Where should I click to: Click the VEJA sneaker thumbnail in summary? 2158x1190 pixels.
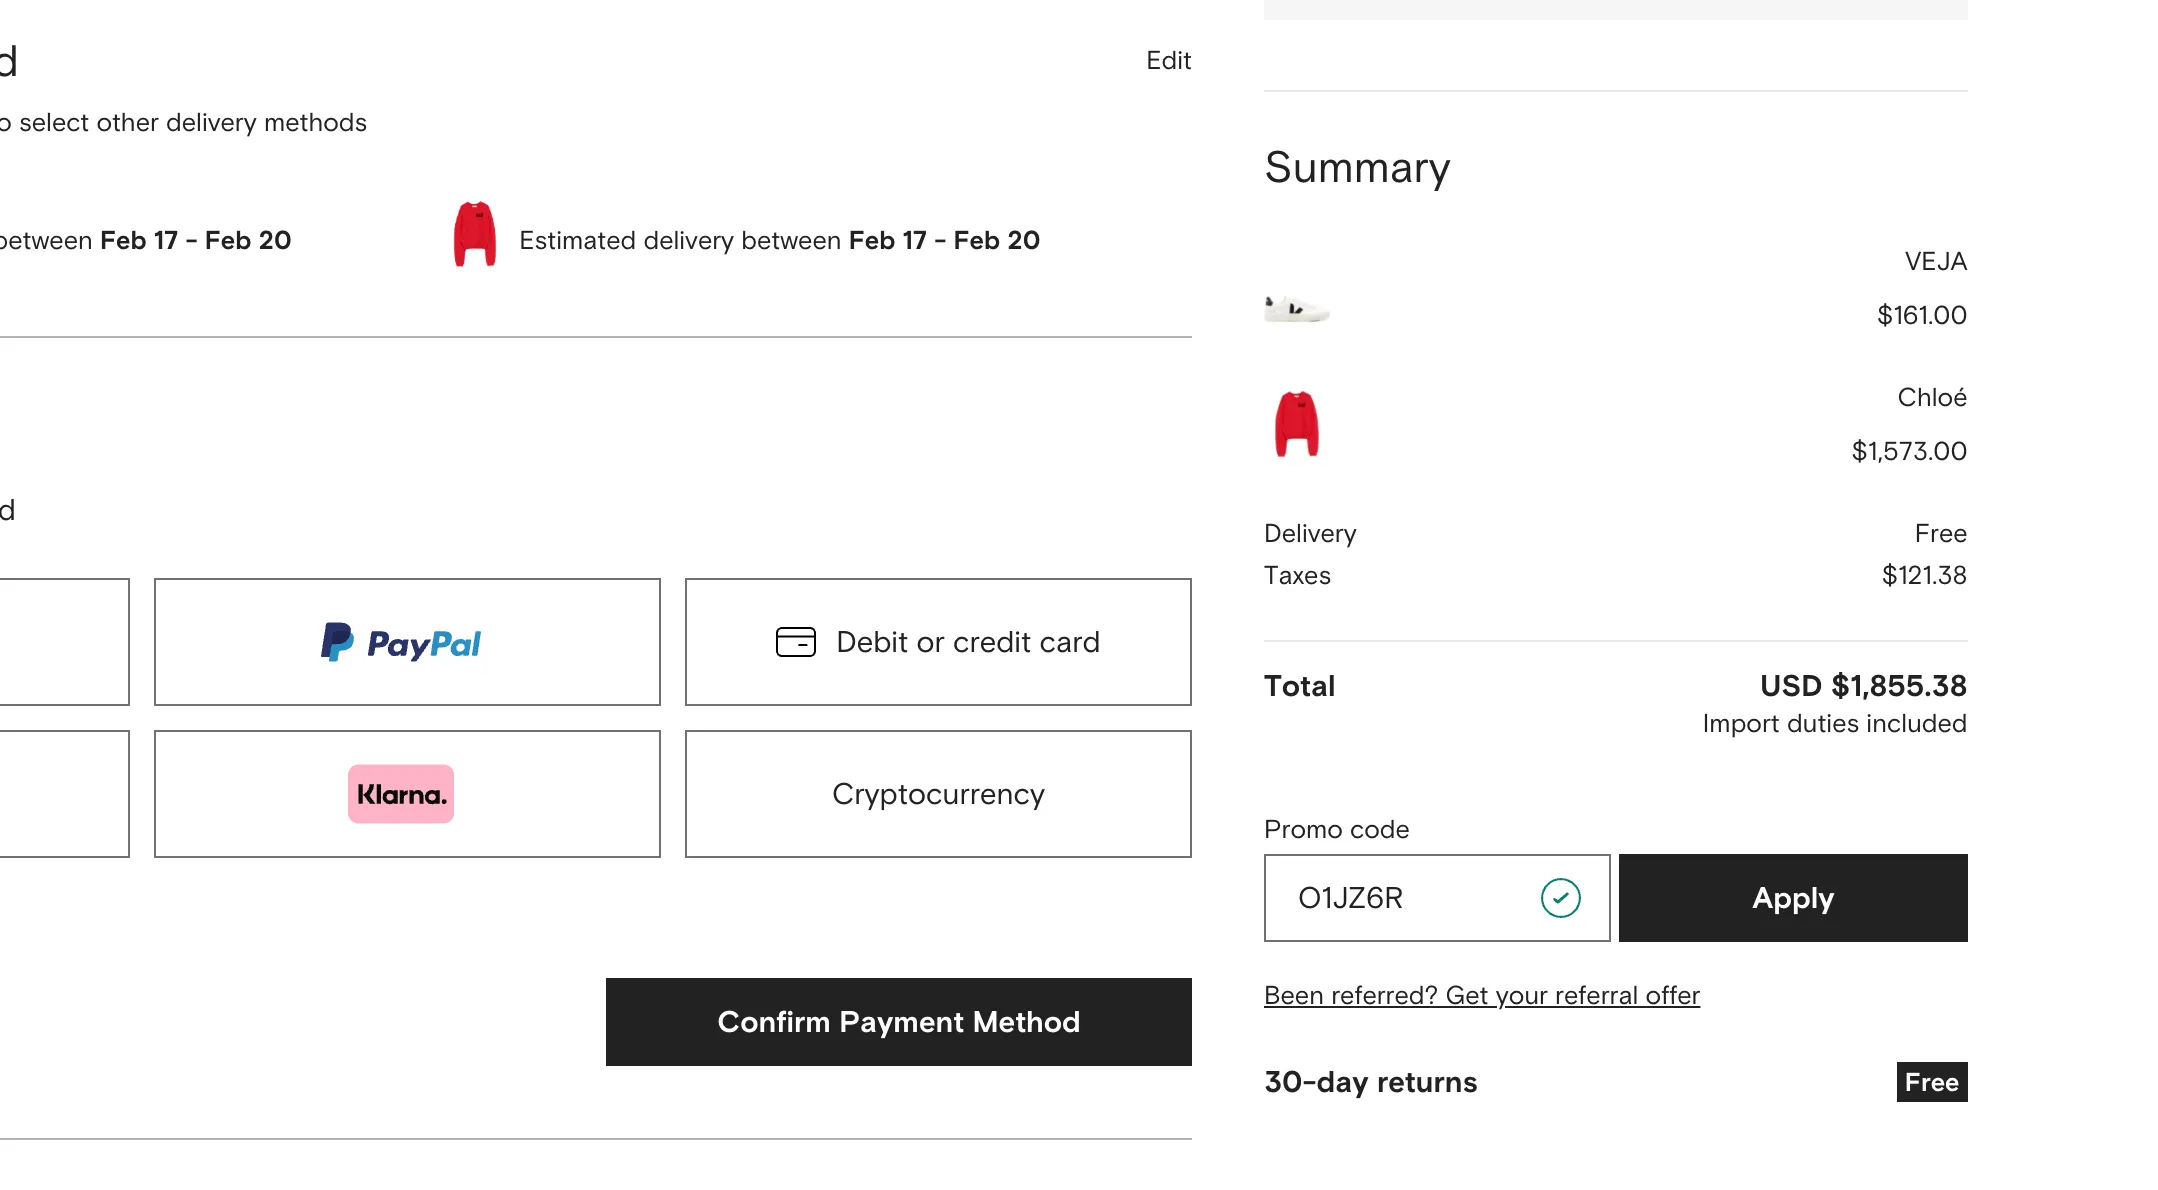(x=1297, y=309)
